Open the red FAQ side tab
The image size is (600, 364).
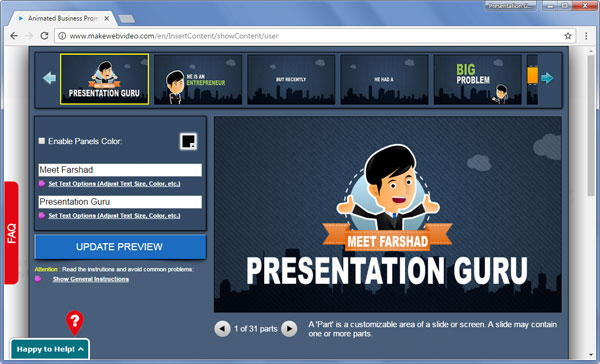tap(11, 233)
